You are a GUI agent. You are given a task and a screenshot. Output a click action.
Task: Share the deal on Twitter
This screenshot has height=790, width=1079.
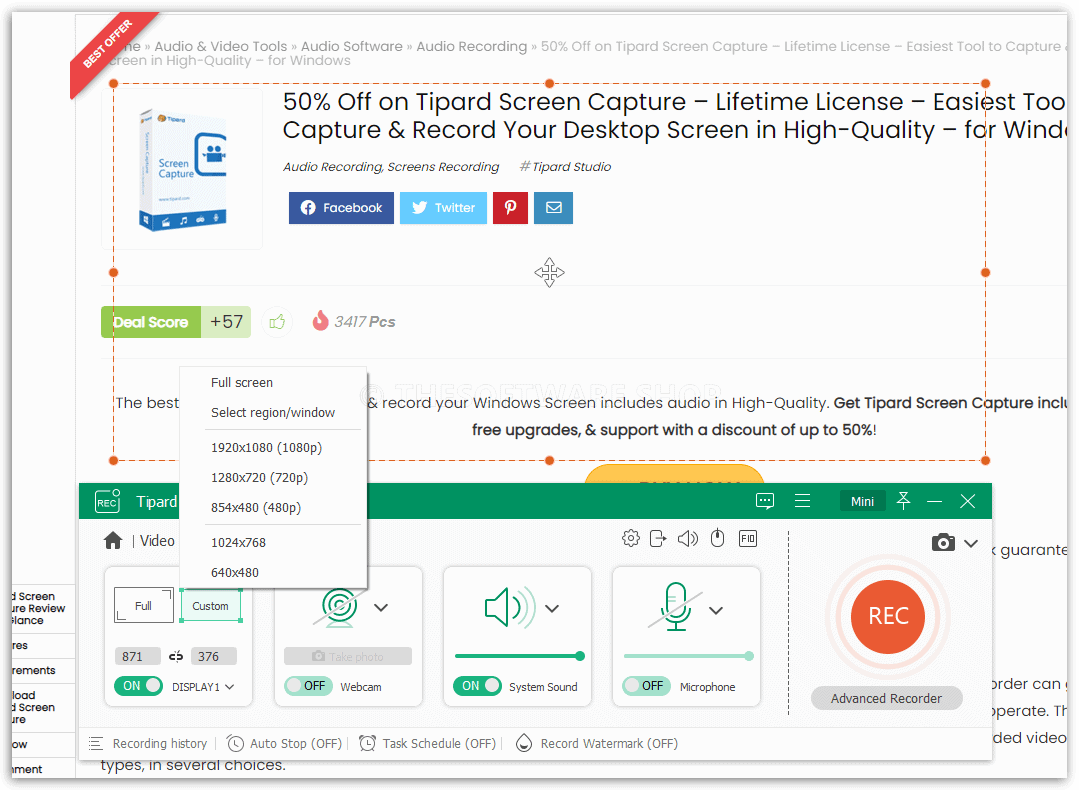[443, 208]
